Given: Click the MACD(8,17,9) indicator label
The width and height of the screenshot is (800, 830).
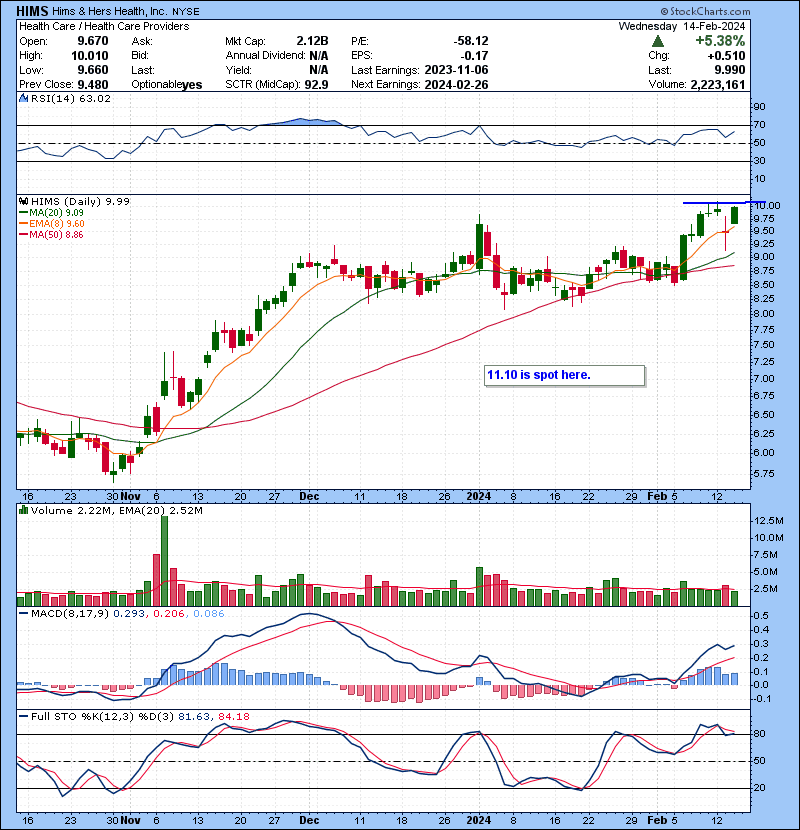Looking at the screenshot, I should coord(70,614).
